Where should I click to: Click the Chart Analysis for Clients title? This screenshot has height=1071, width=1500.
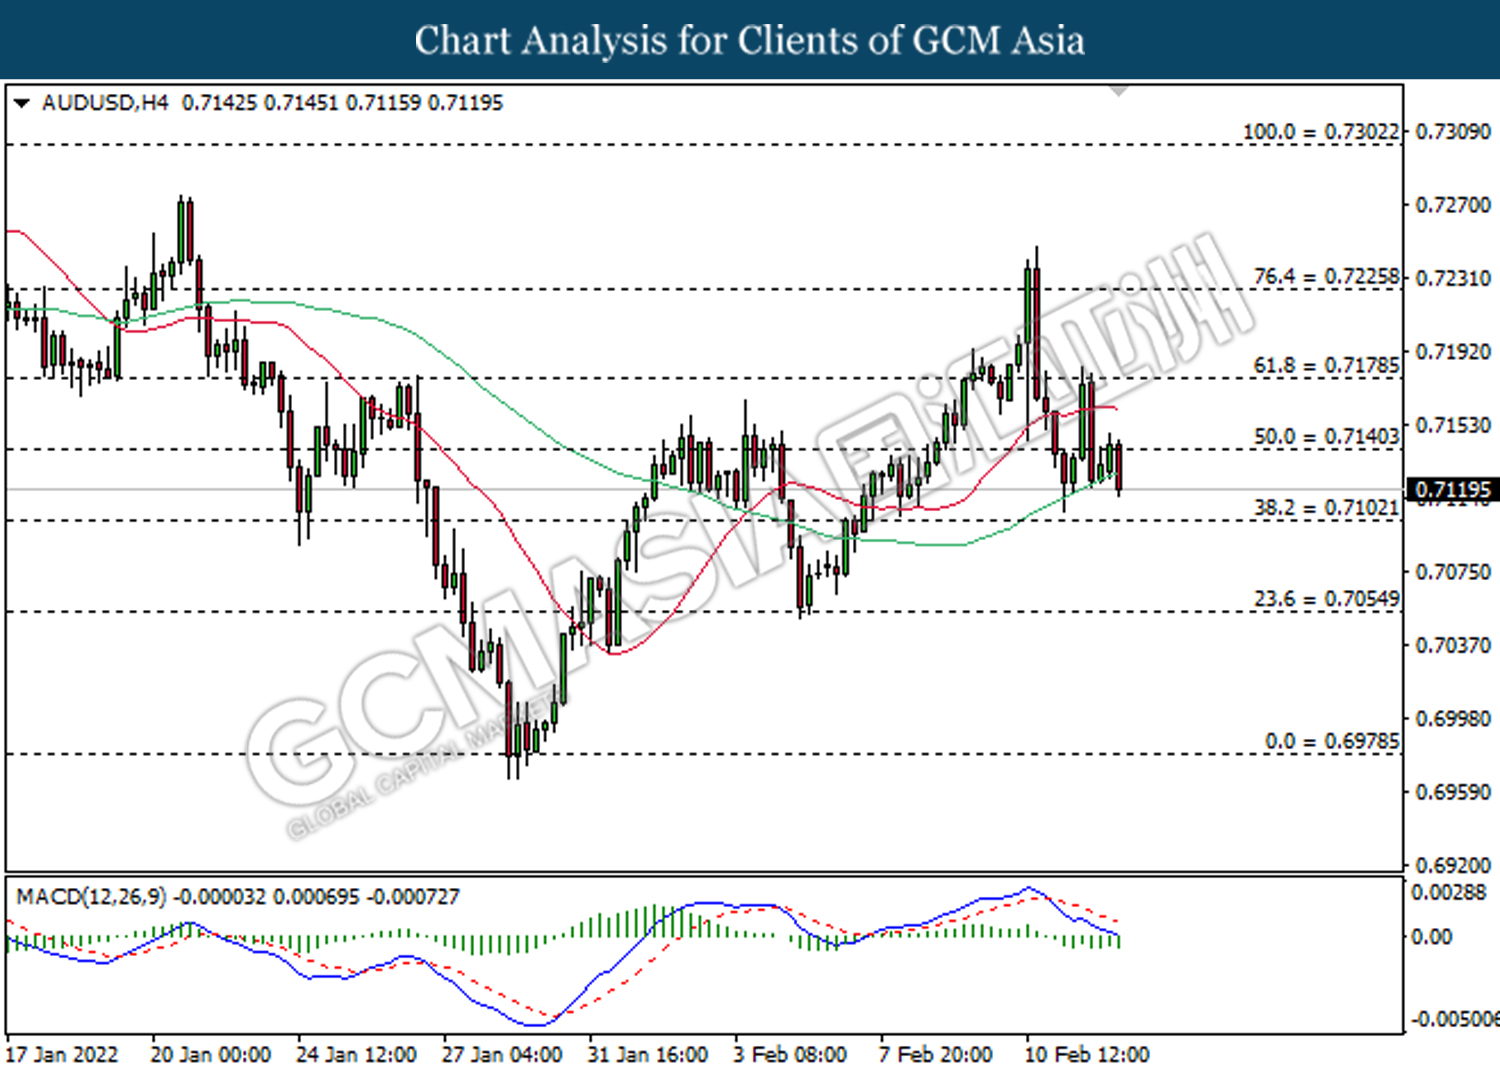pos(750,41)
